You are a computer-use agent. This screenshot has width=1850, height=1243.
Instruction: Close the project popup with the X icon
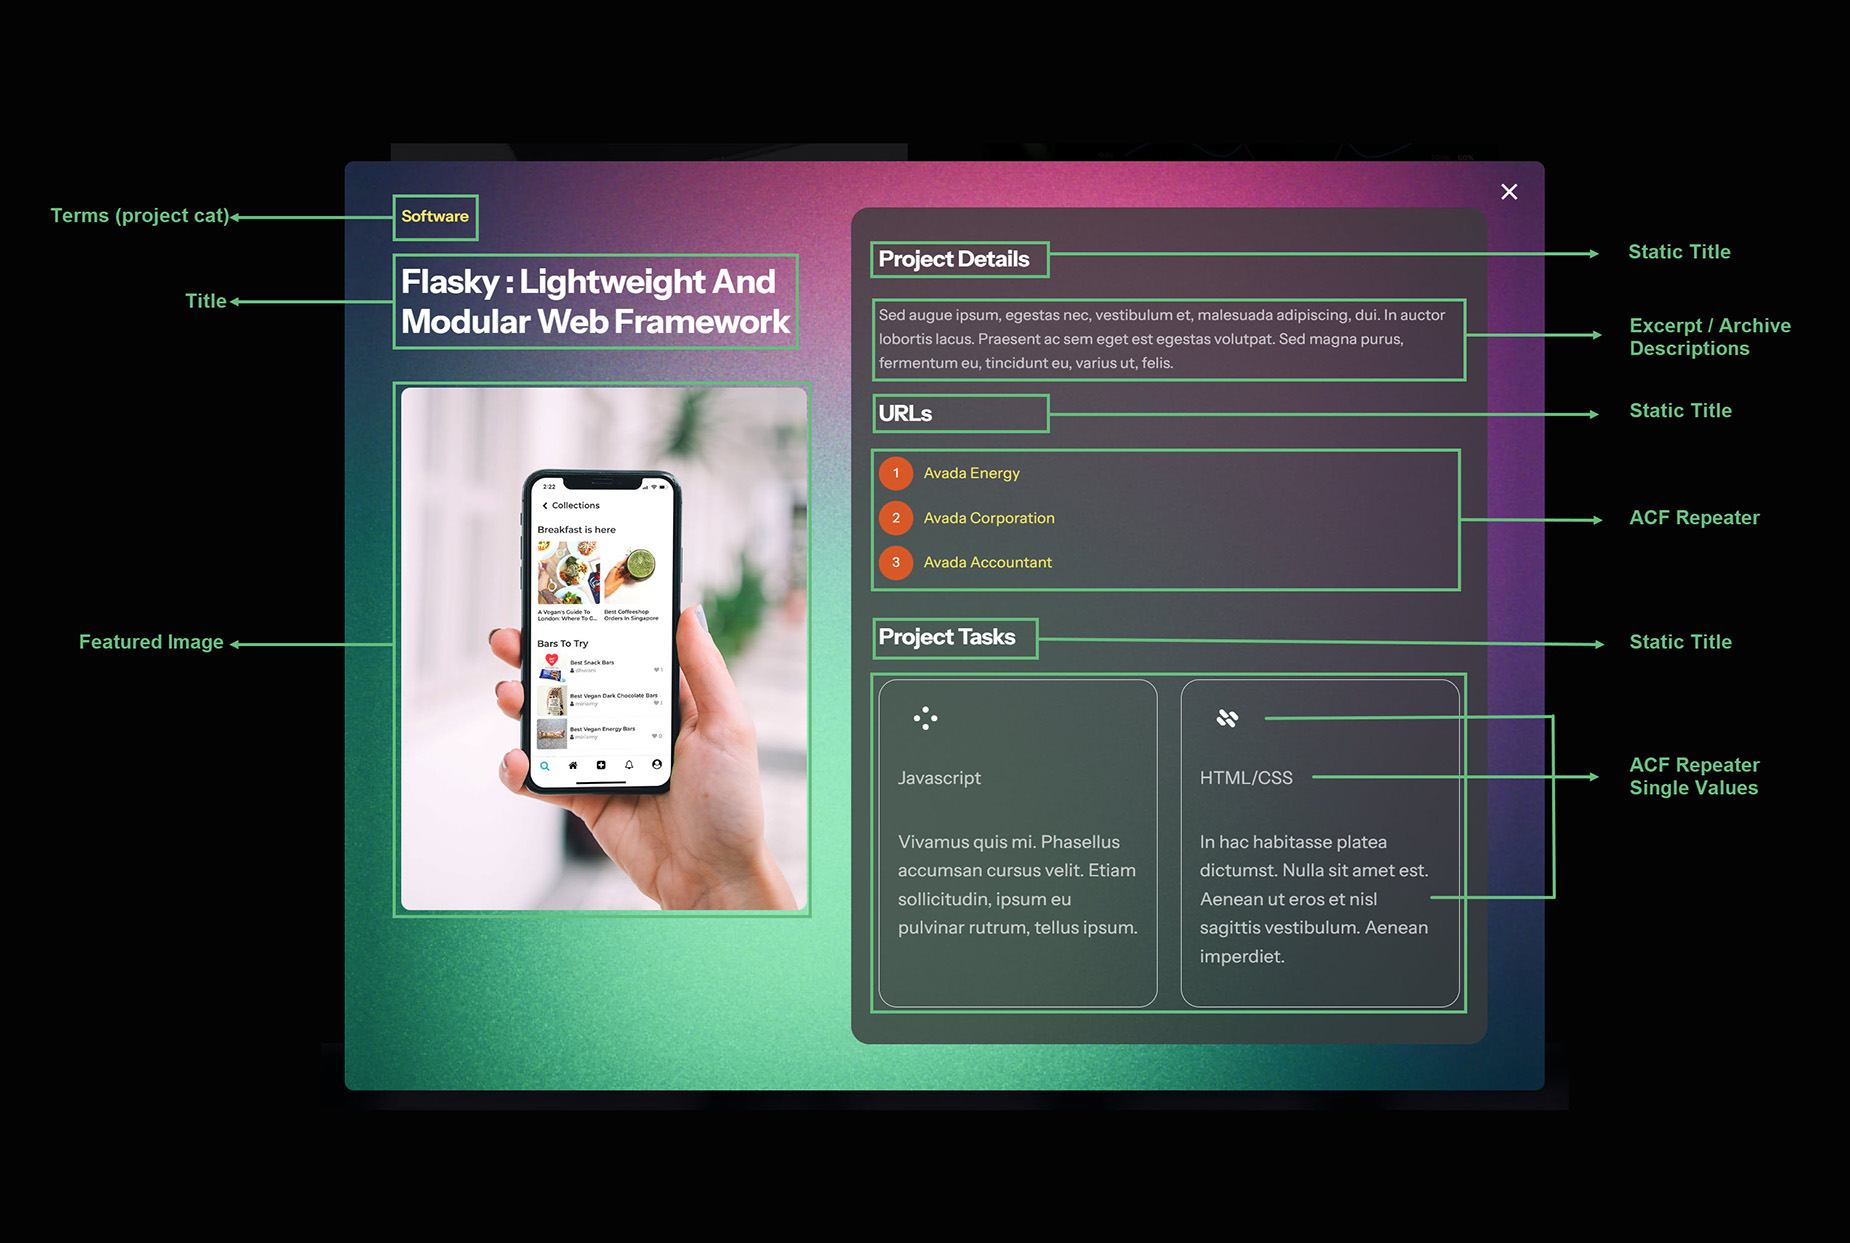click(1509, 192)
